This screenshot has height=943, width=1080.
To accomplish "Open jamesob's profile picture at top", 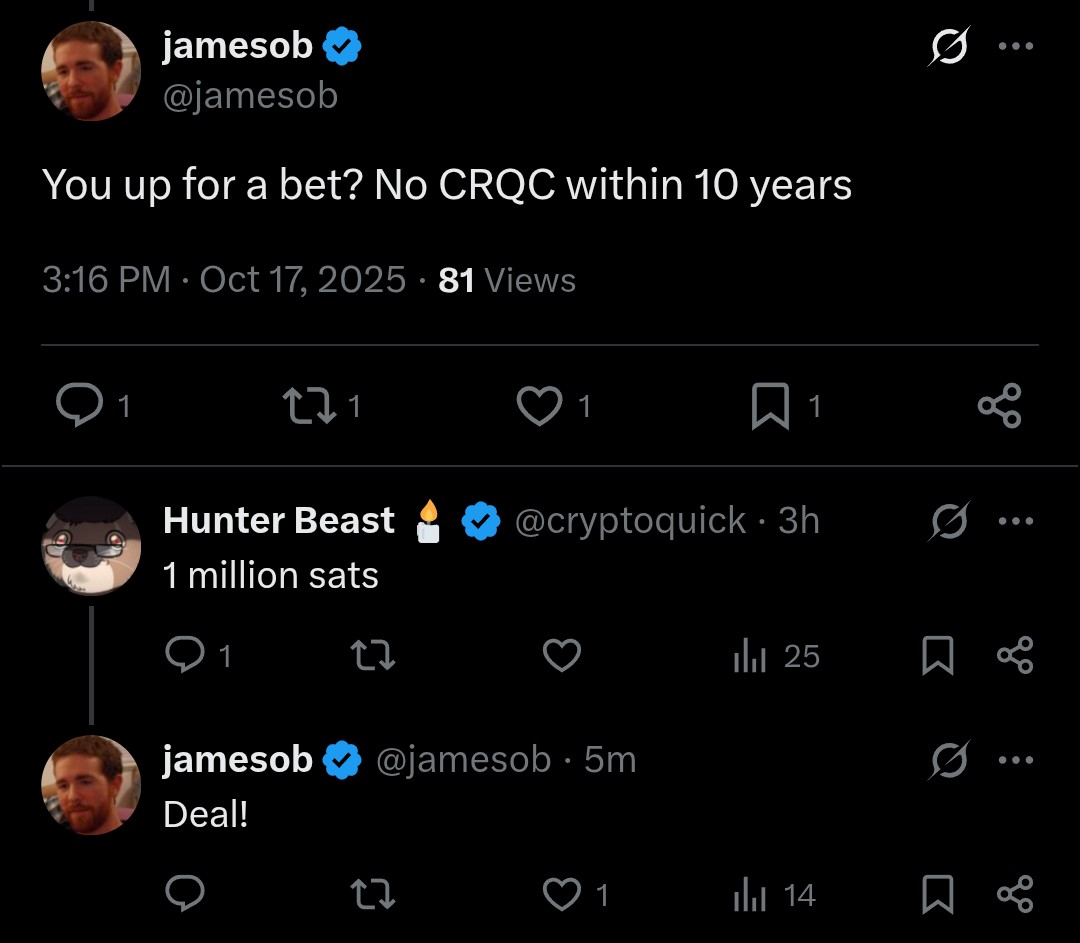I will [x=90, y=71].
